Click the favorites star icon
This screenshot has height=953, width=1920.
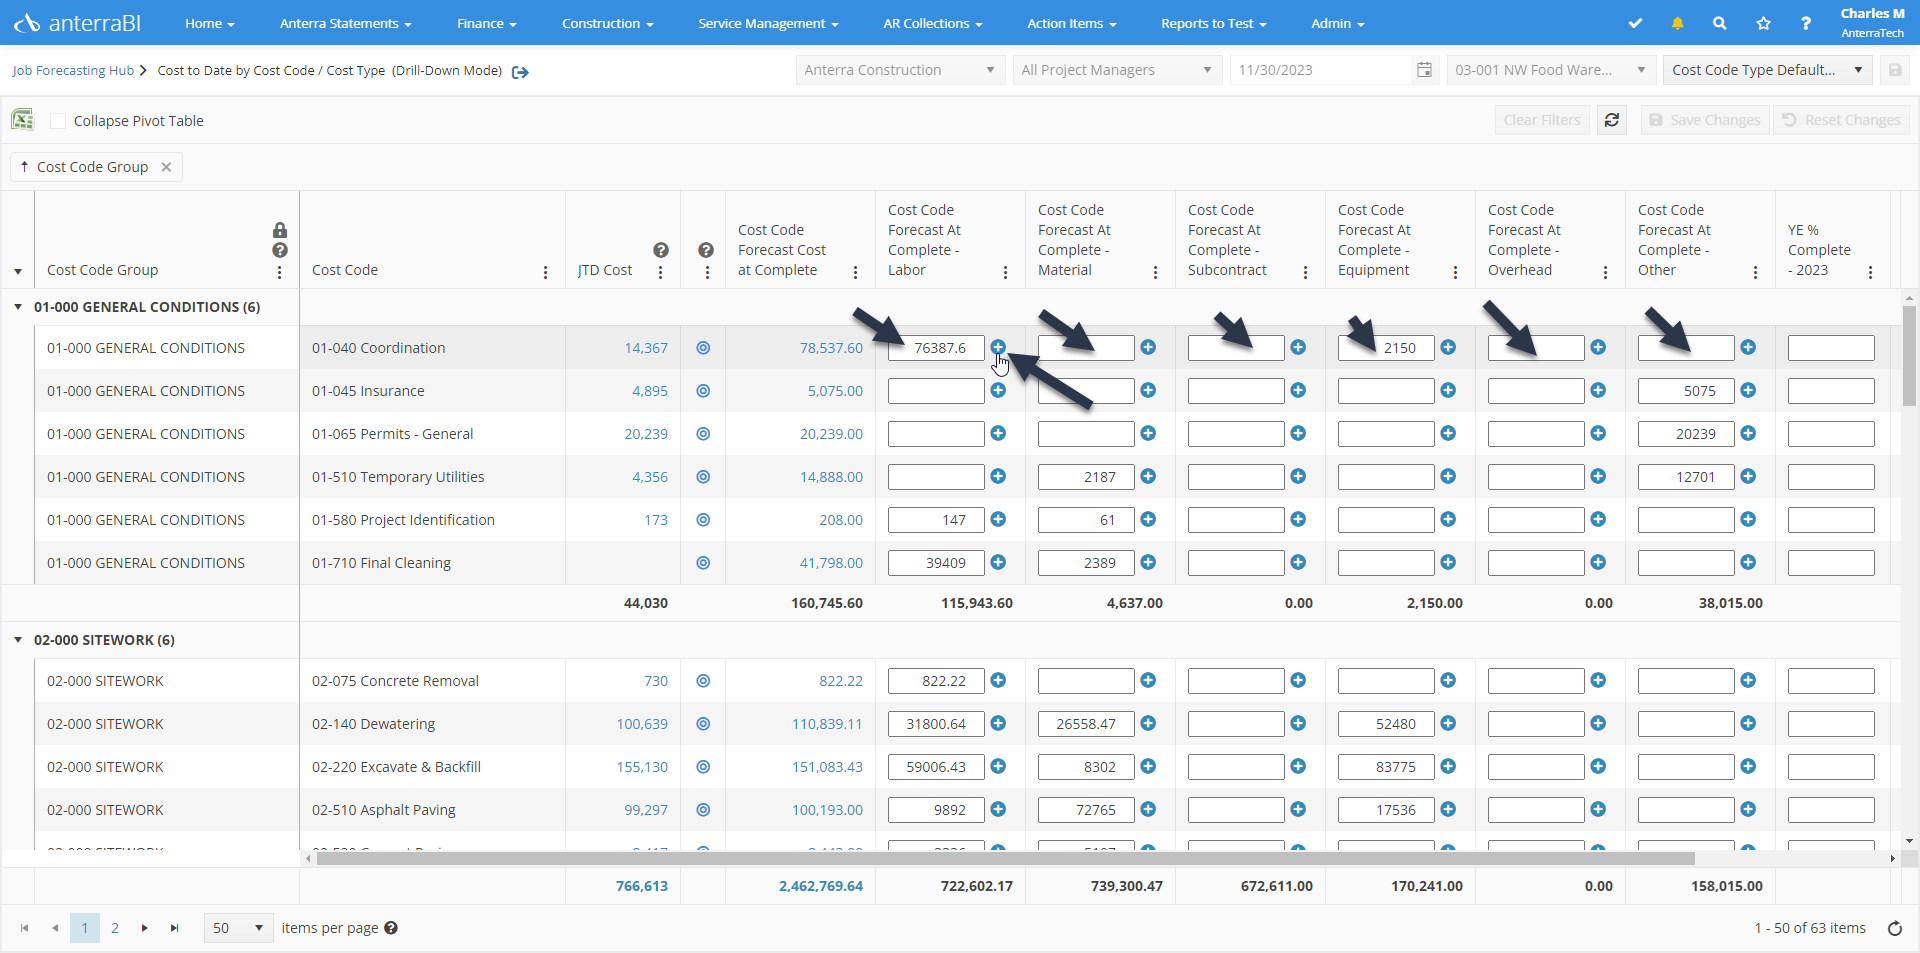1763,23
